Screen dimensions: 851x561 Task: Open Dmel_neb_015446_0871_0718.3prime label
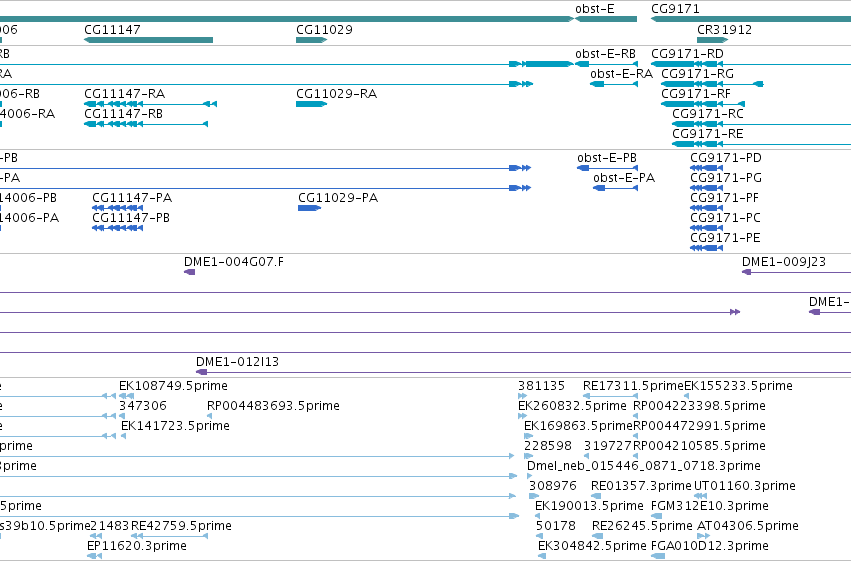click(x=644, y=466)
